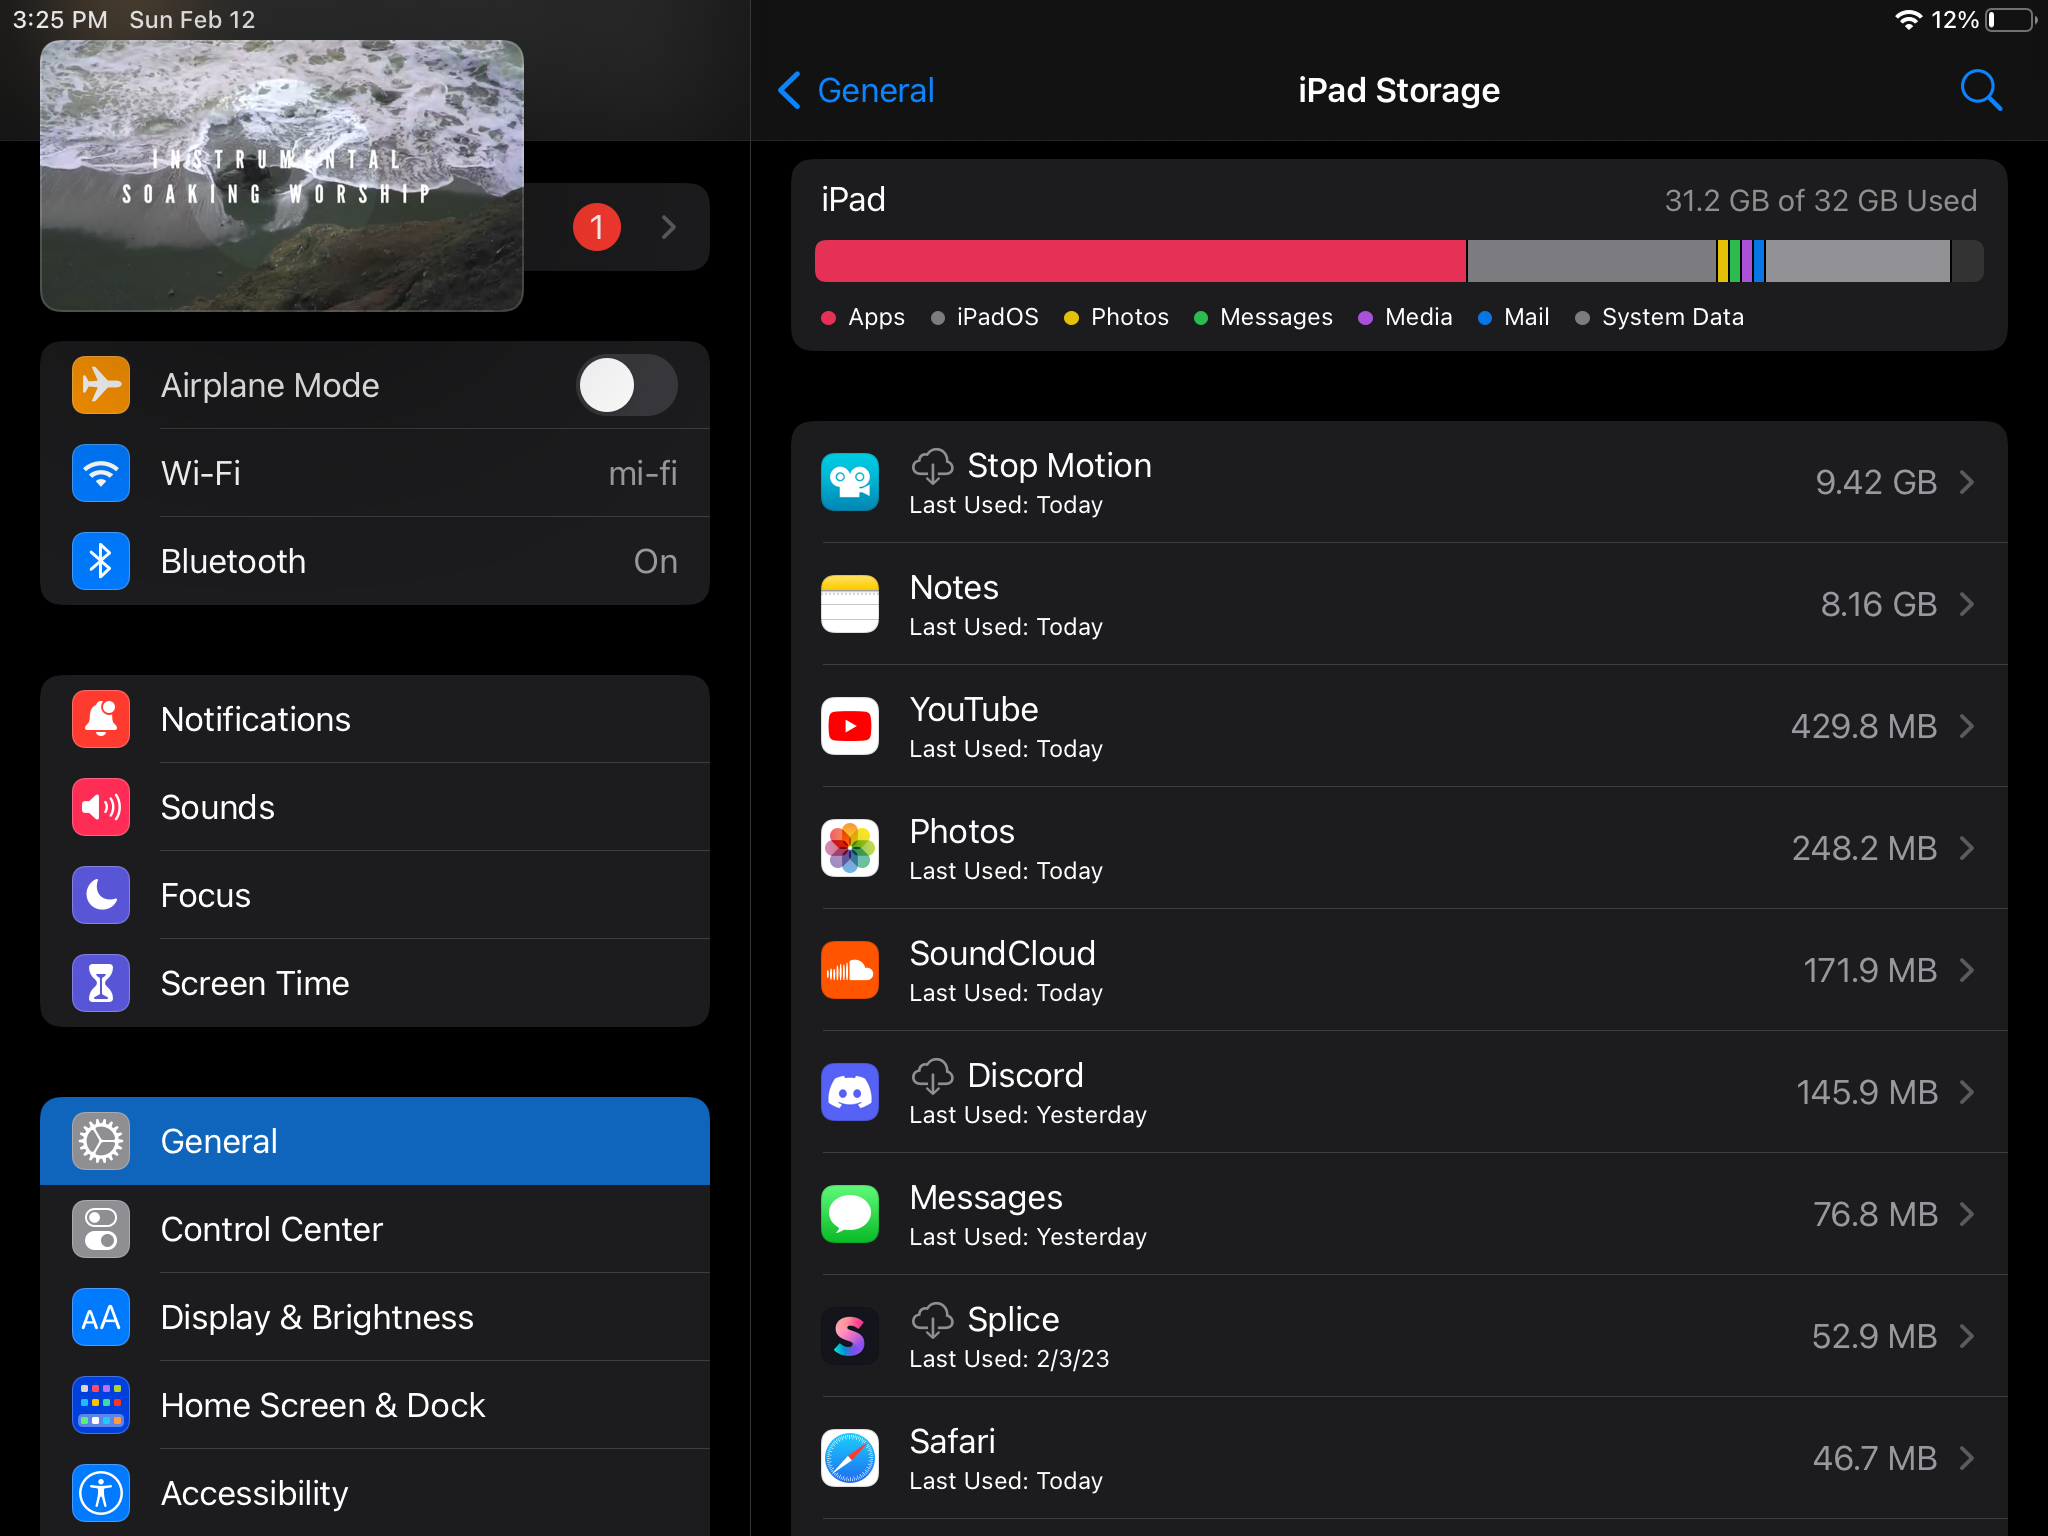Tap the Notifications bell icon
Viewport: 2048px width, 1536px height.
coord(101,719)
